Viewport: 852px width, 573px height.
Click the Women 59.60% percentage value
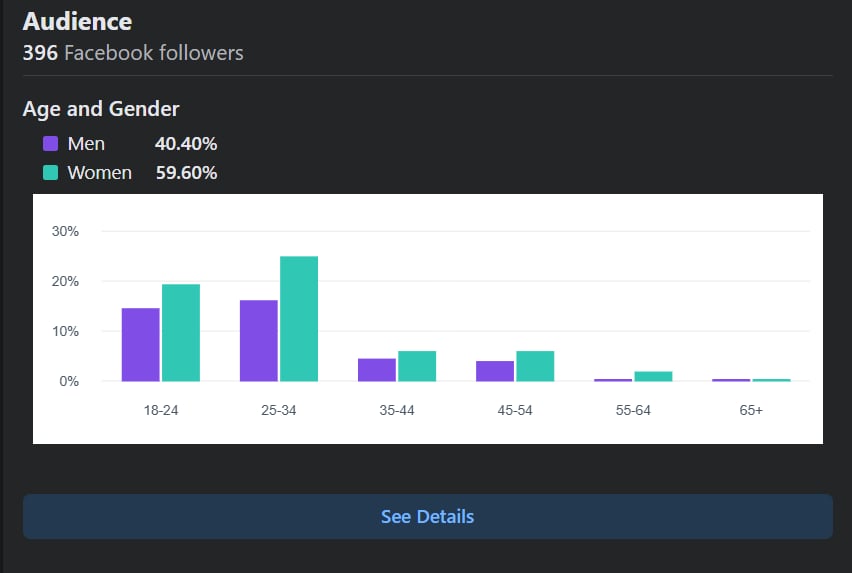[x=186, y=173]
